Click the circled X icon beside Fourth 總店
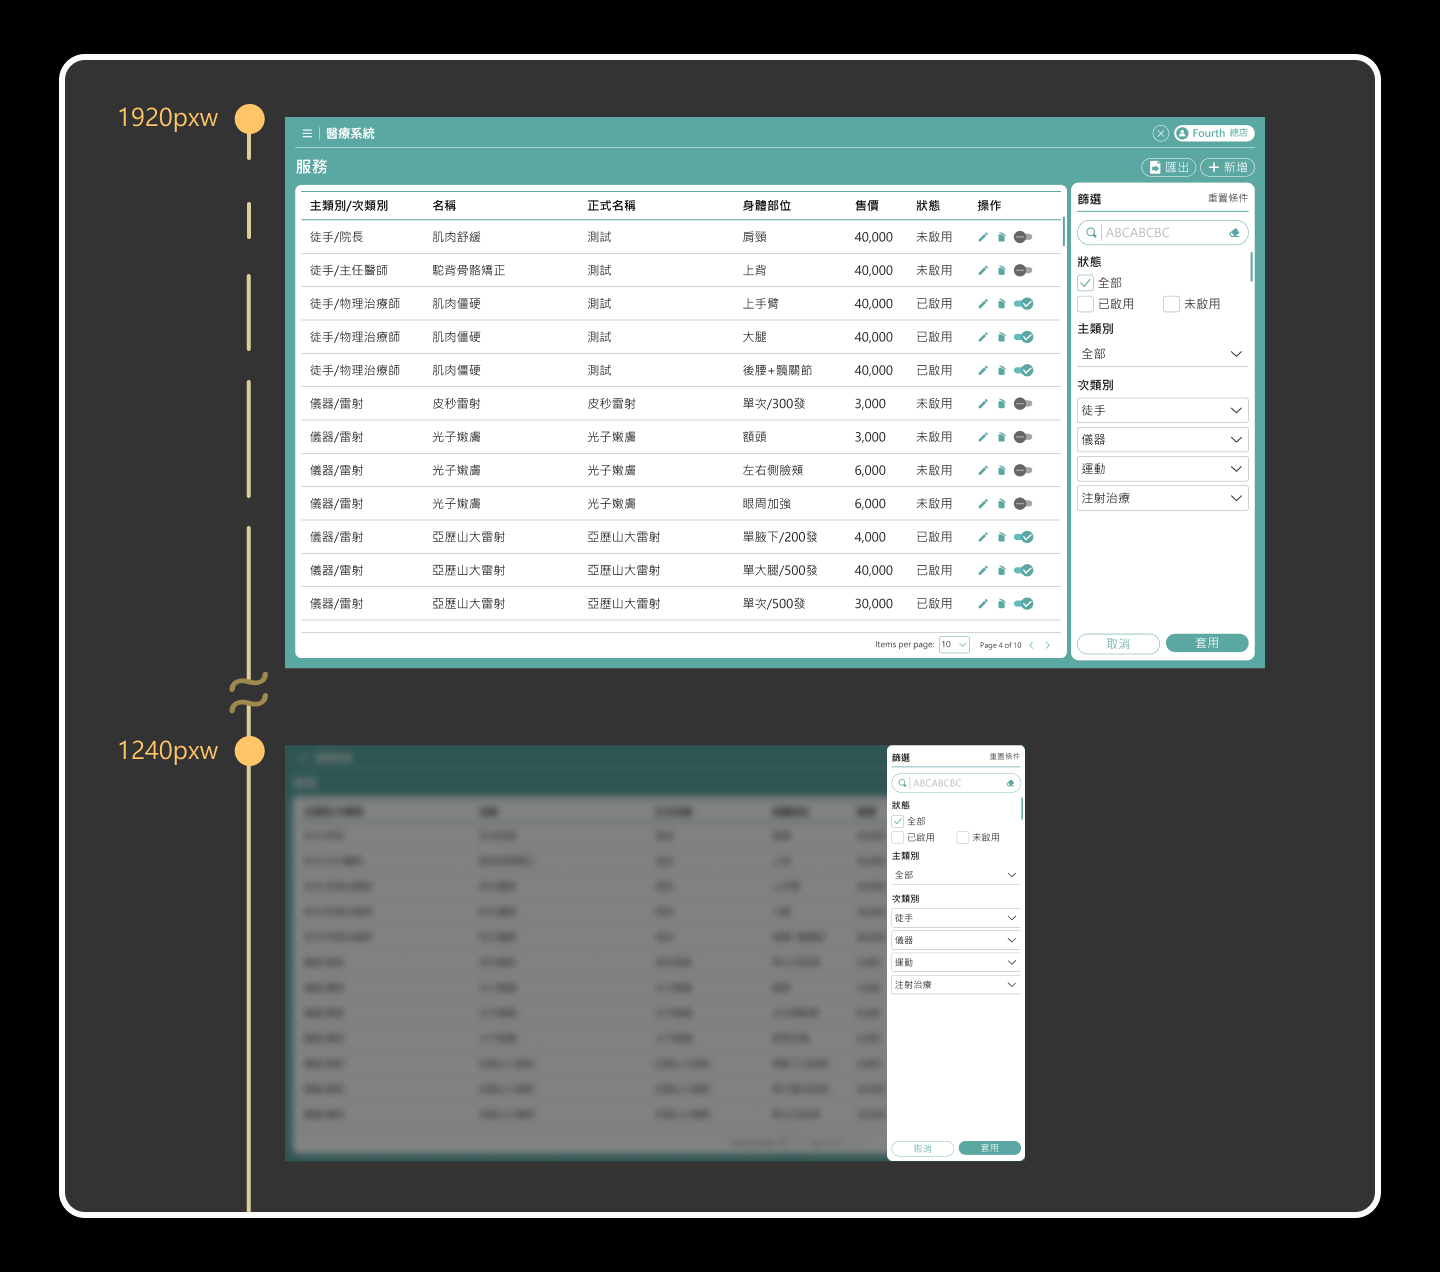Screen dimensions: 1440x1272 coord(1160,133)
